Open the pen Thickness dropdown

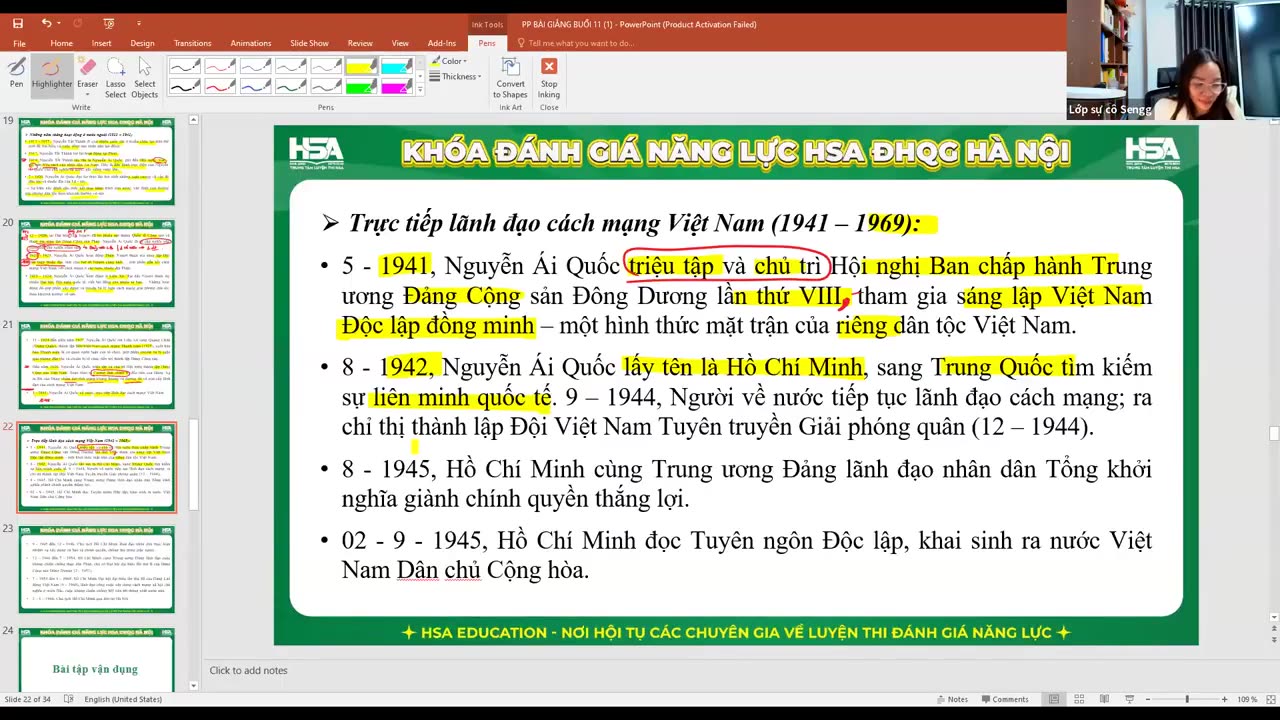456,76
